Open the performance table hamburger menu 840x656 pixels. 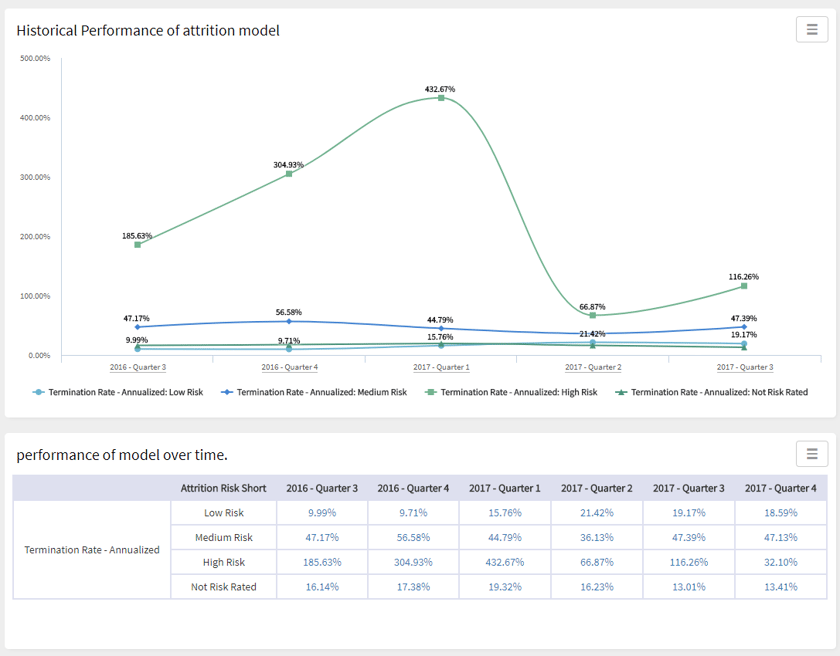(812, 454)
